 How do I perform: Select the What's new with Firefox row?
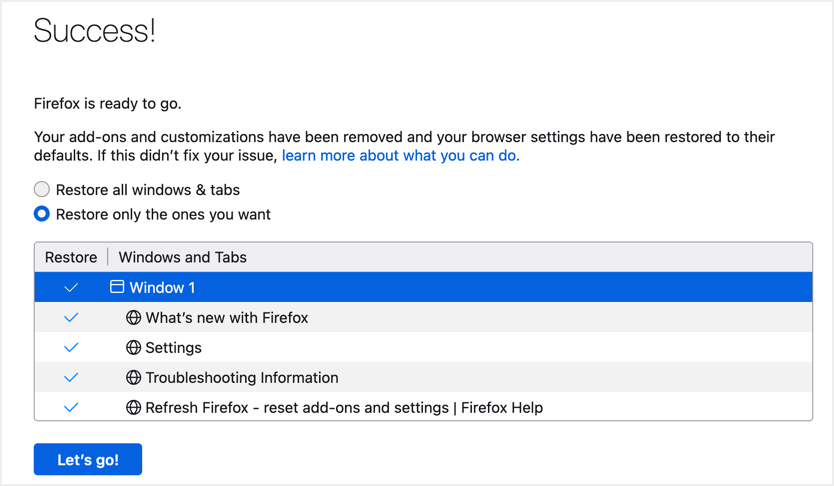227,318
